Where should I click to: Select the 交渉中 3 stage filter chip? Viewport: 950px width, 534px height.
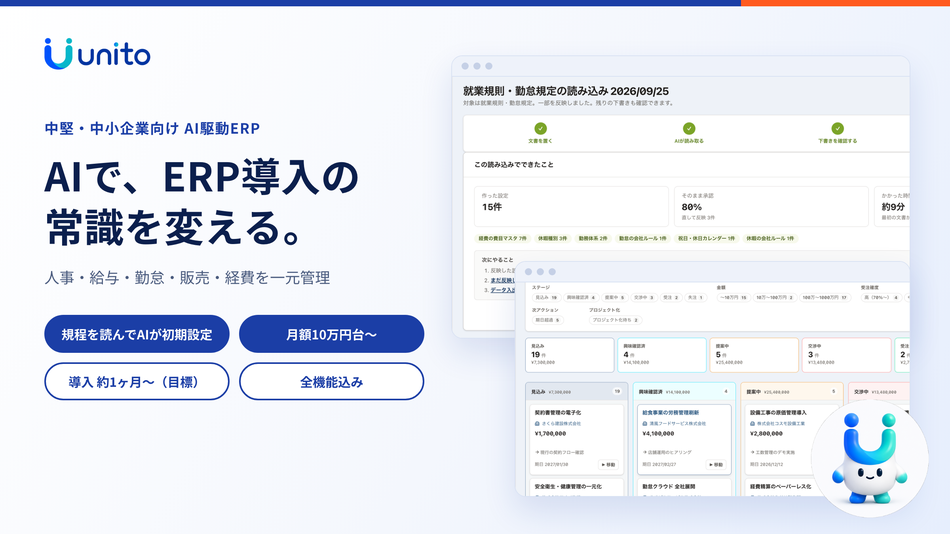[644, 298]
